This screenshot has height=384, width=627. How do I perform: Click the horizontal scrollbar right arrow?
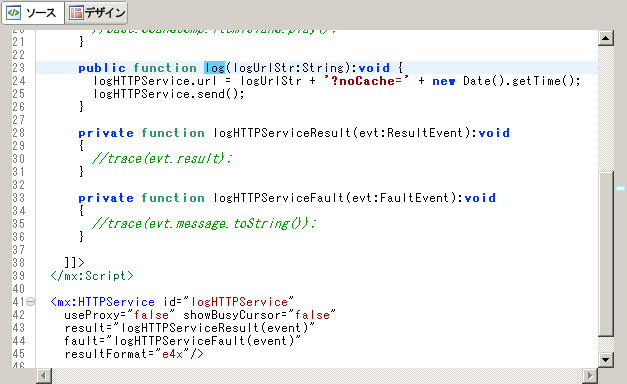click(x=589, y=376)
